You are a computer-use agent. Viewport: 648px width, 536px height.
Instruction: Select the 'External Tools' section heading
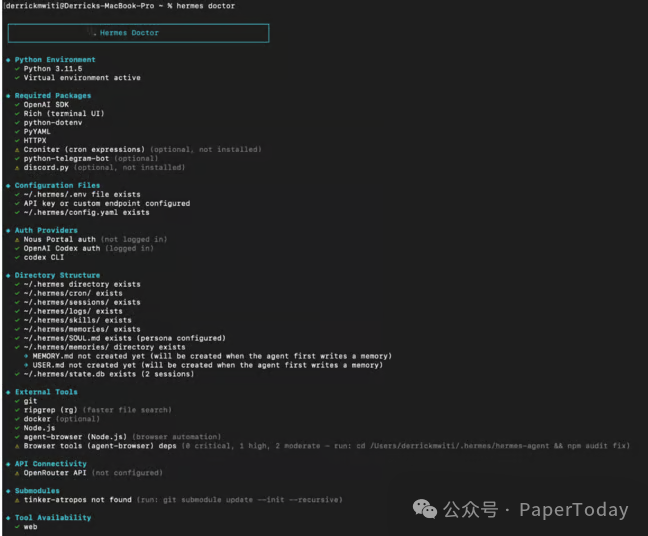[x=46, y=392]
